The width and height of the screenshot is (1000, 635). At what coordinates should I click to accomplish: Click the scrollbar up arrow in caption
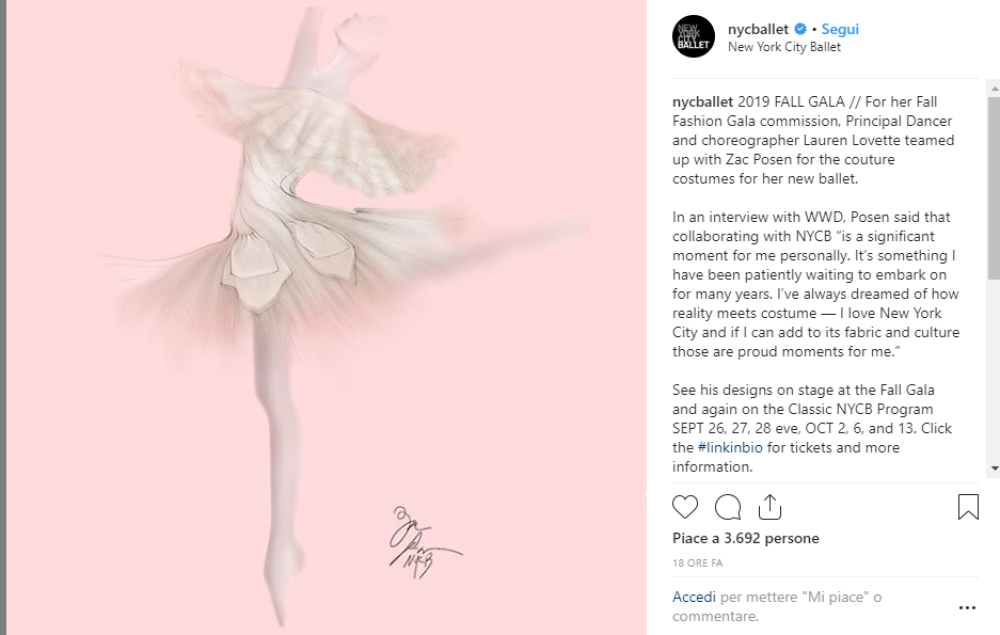click(x=994, y=90)
